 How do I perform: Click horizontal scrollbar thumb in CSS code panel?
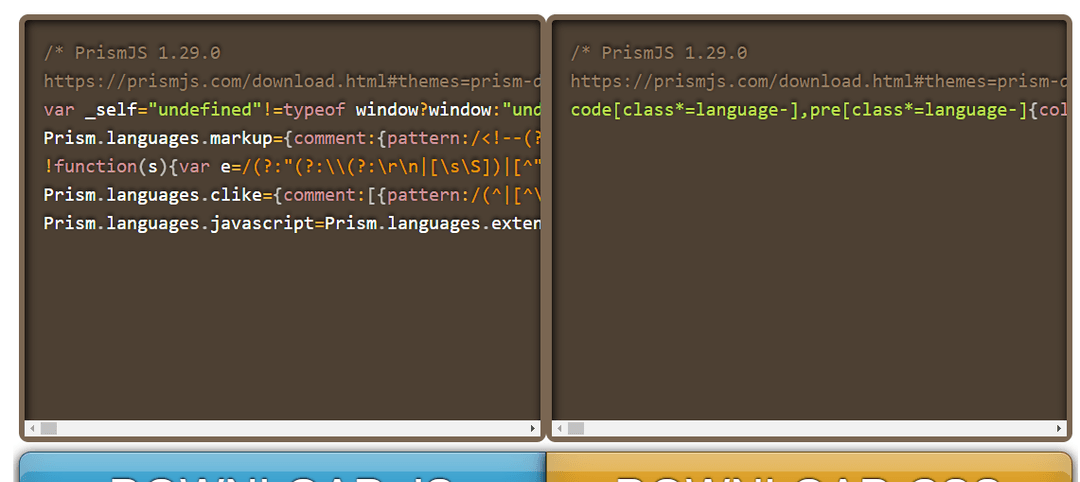[575, 428]
